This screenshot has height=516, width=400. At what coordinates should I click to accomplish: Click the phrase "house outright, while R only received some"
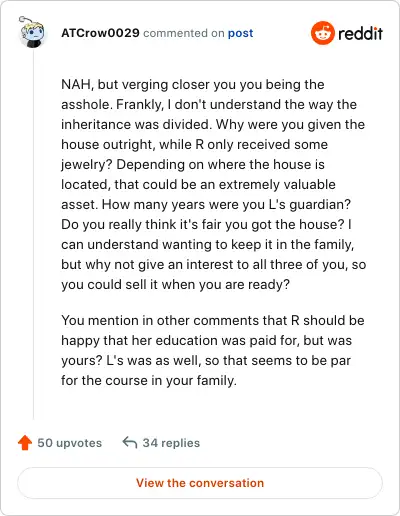pyautogui.click(x=194, y=145)
